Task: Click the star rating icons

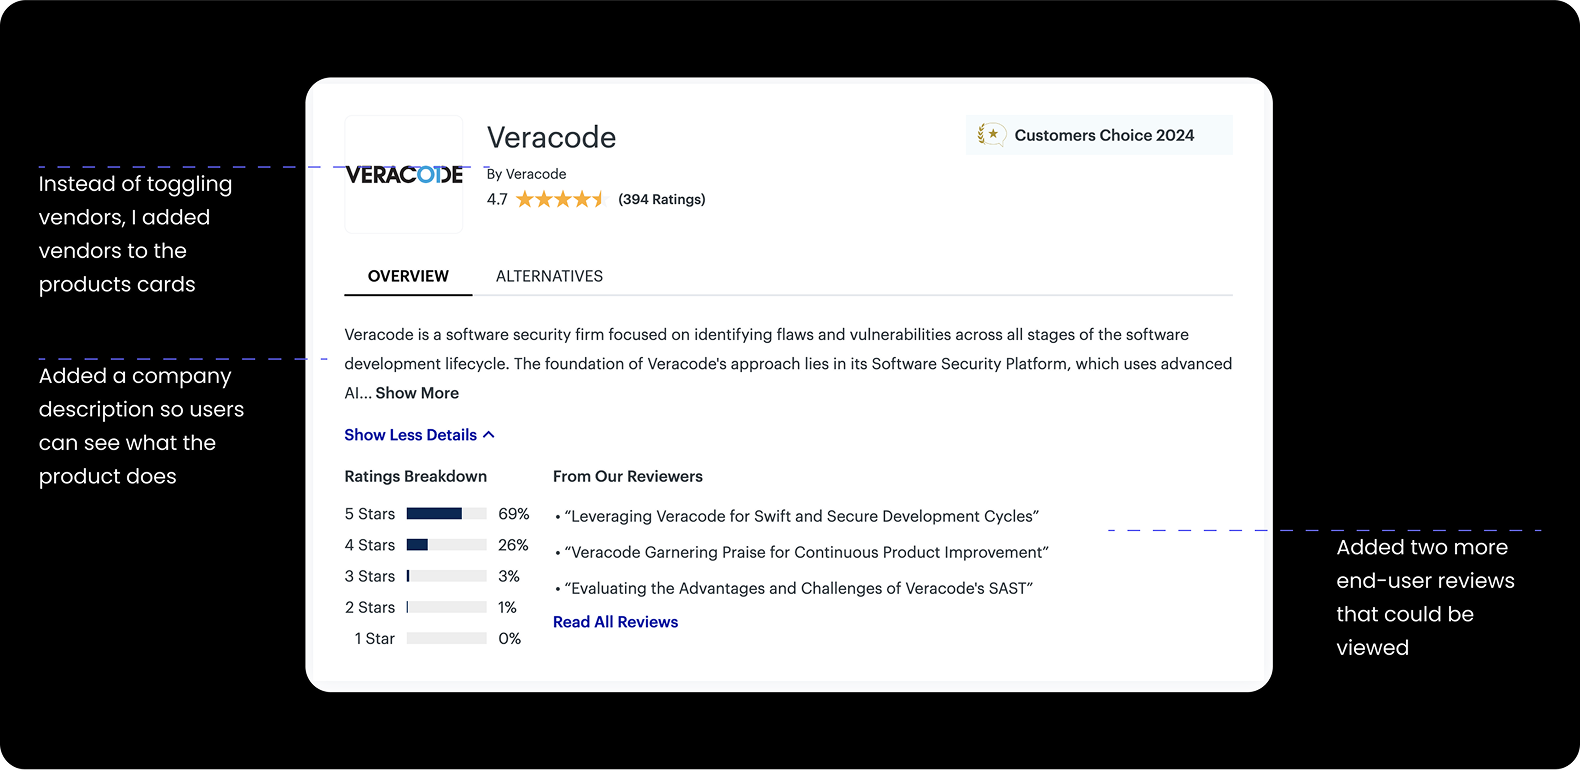Action: [560, 199]
